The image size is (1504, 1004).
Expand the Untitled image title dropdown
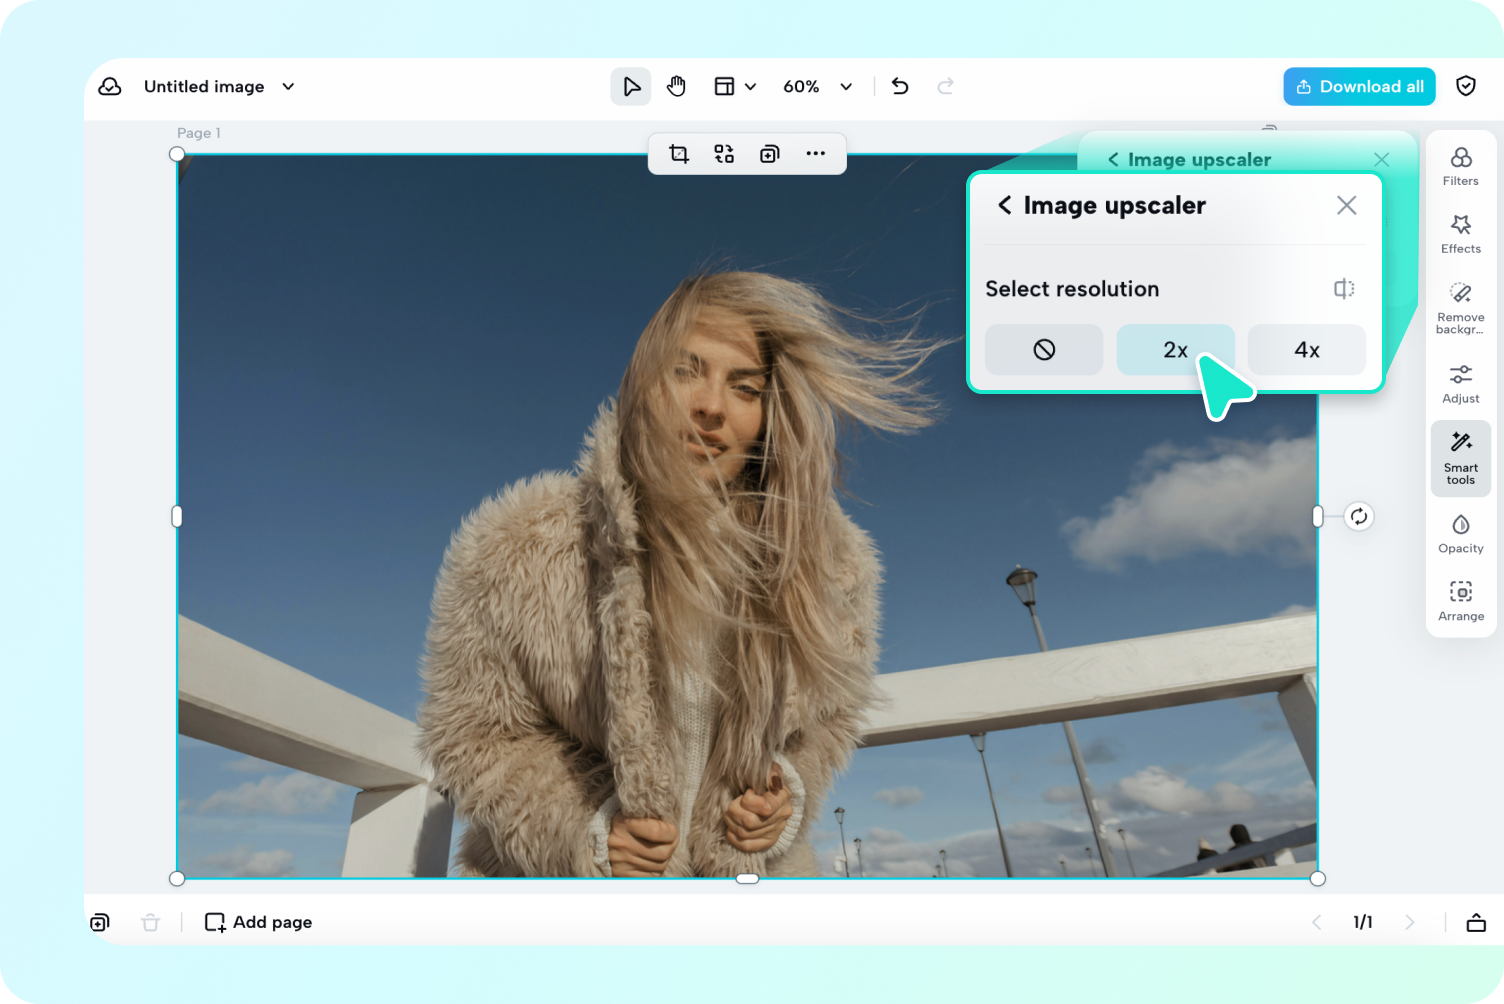(288, 87)
